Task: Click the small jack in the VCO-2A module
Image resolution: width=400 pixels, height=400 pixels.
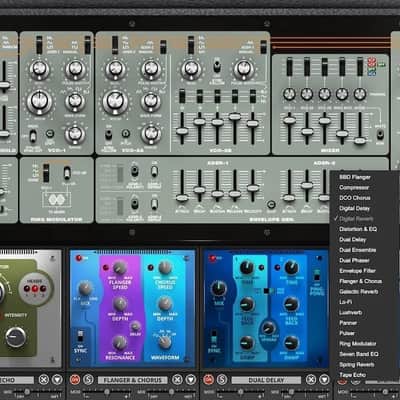Action: (x=126, y=134)
